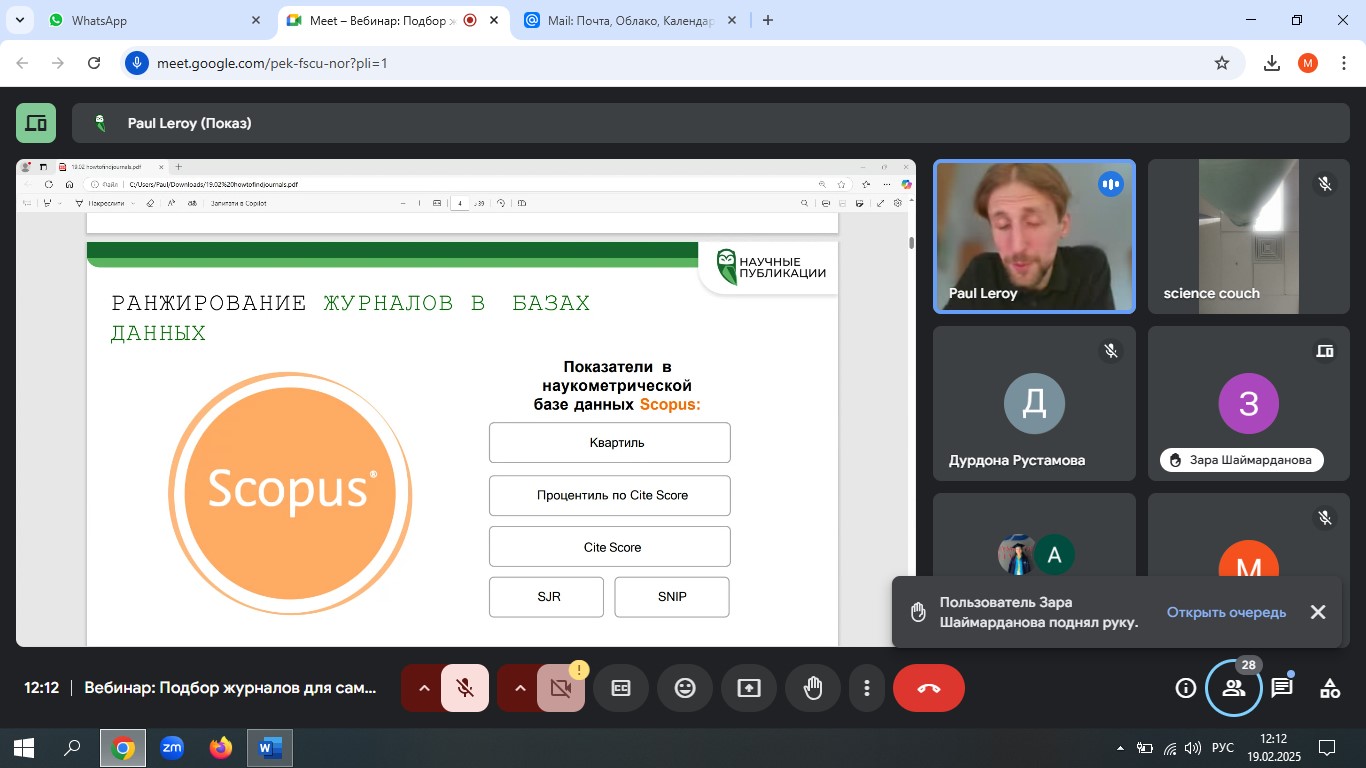Image resolution: width=1366 pixels, height=768 pixels.
Task: Click the Зара Шаймарданова name label with raised hand
Action: 1242,460
